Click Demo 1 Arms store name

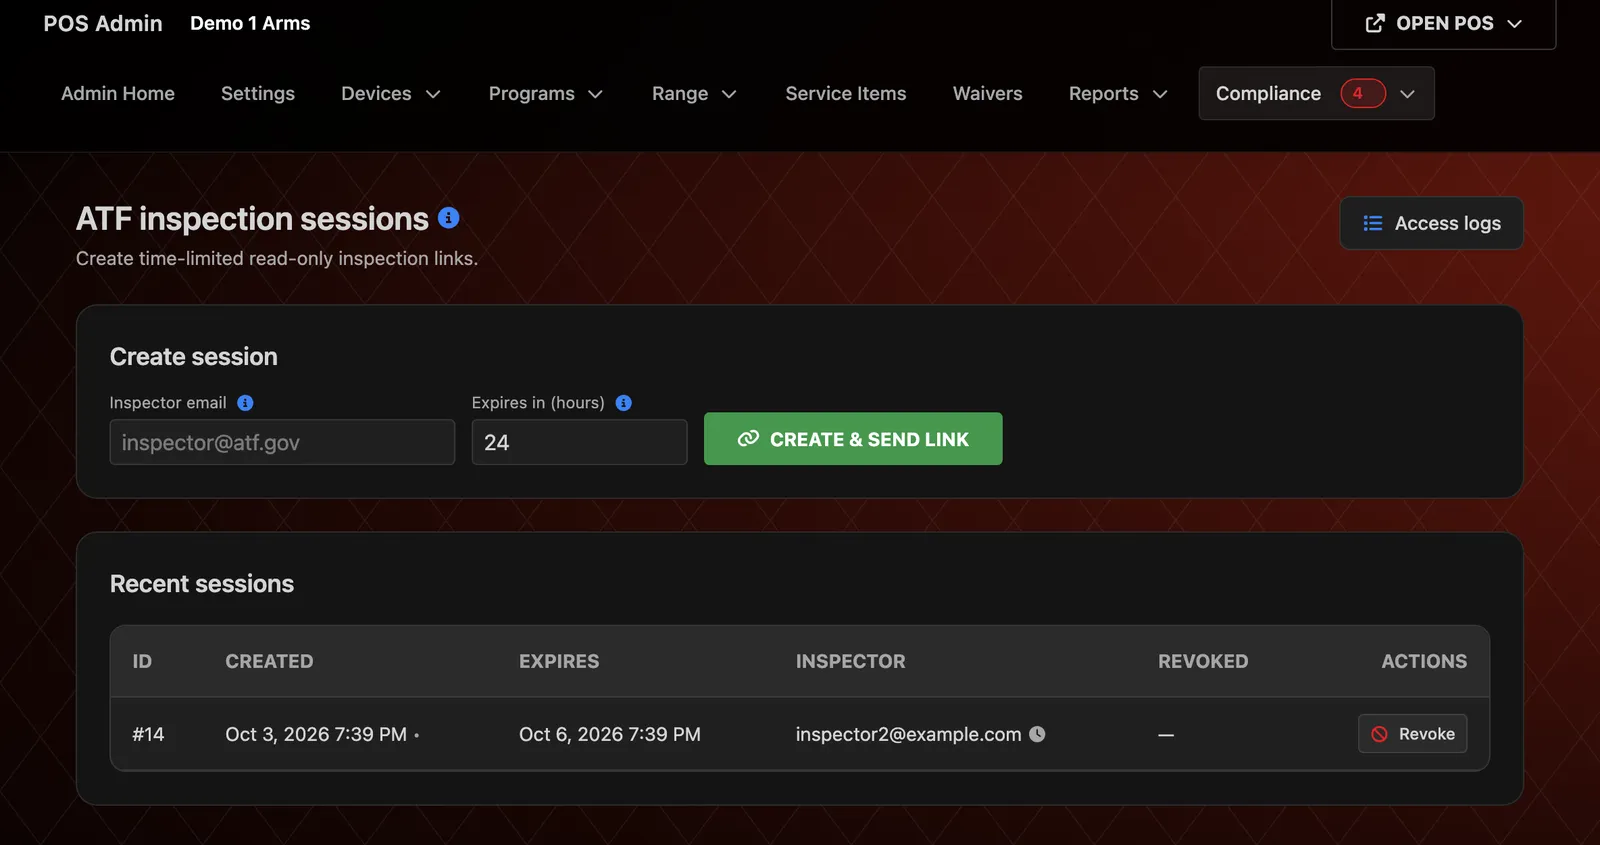pyautogui.click(x=250, y=23)
